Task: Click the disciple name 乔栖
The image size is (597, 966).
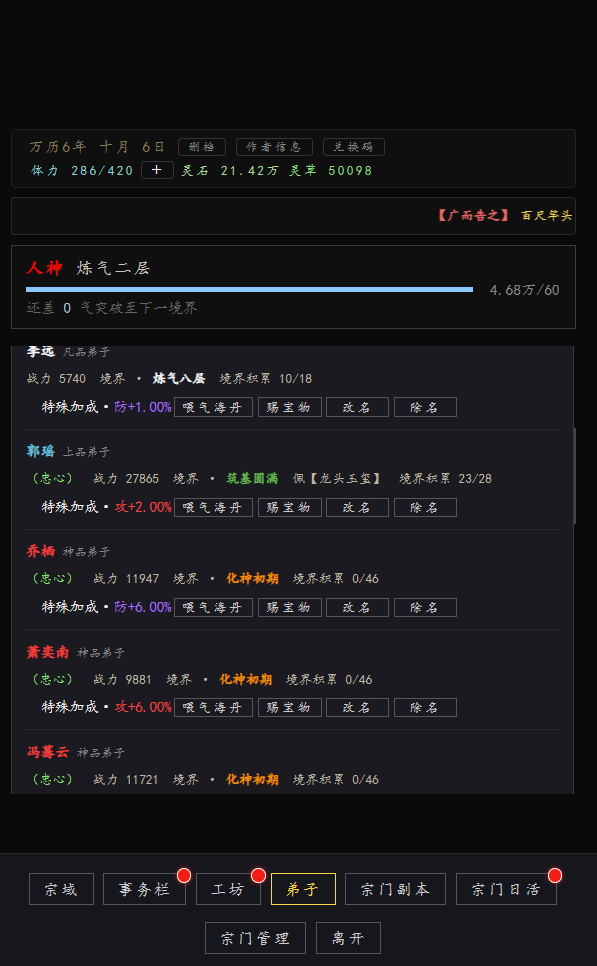Action: pos(41,551)
